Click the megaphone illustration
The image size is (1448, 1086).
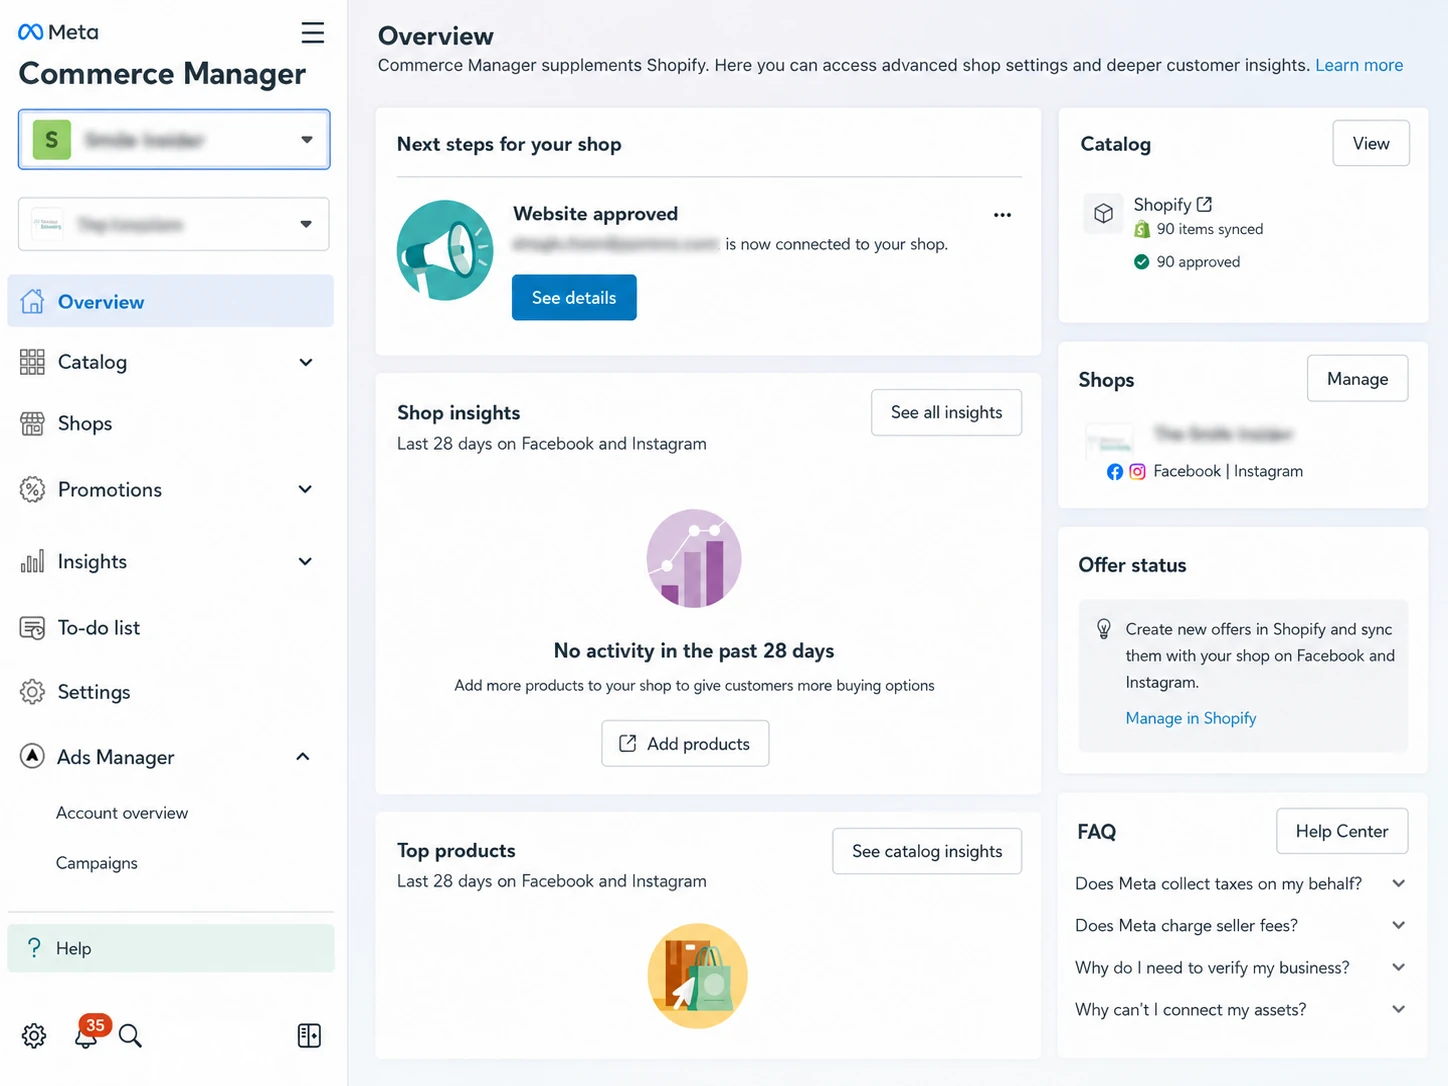coord(445,250)
